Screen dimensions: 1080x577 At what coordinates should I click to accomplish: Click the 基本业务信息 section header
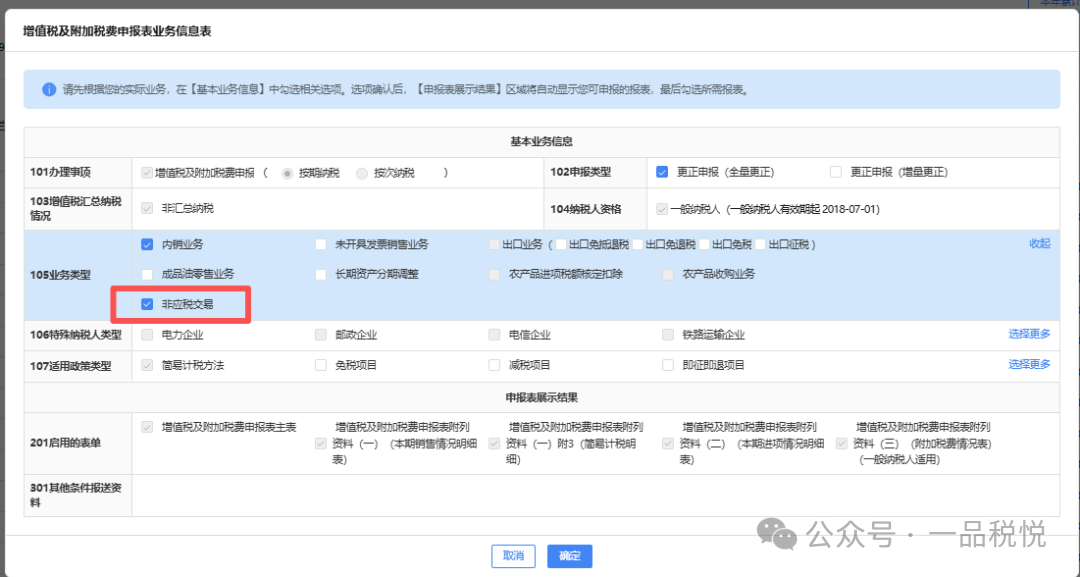coord(541,142)
